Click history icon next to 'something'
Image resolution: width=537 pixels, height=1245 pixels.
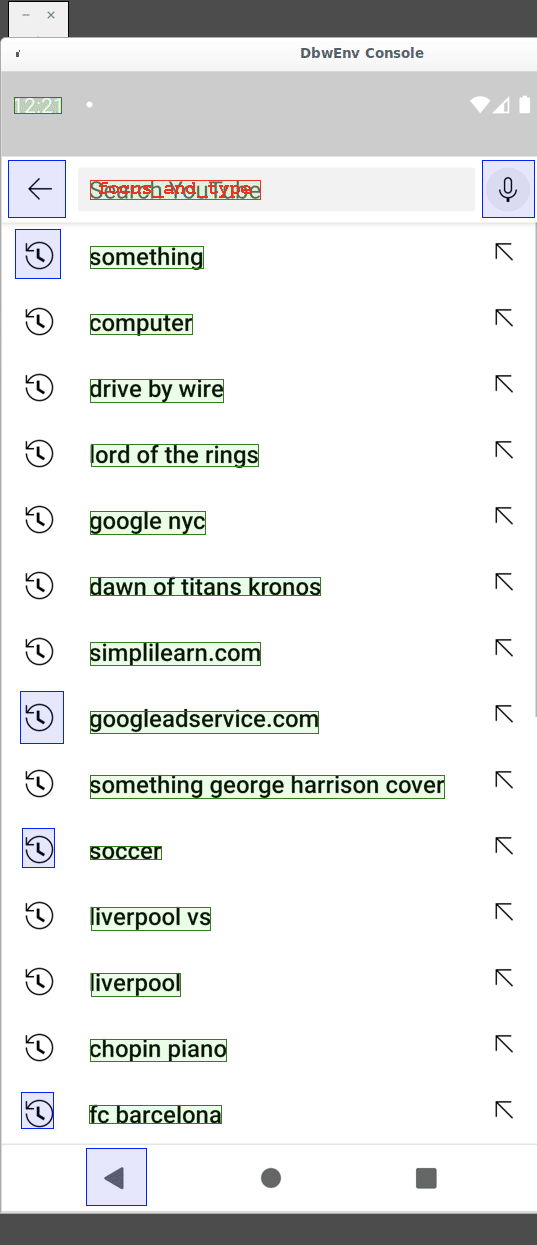pyautogui.click(x=38, y=254)
